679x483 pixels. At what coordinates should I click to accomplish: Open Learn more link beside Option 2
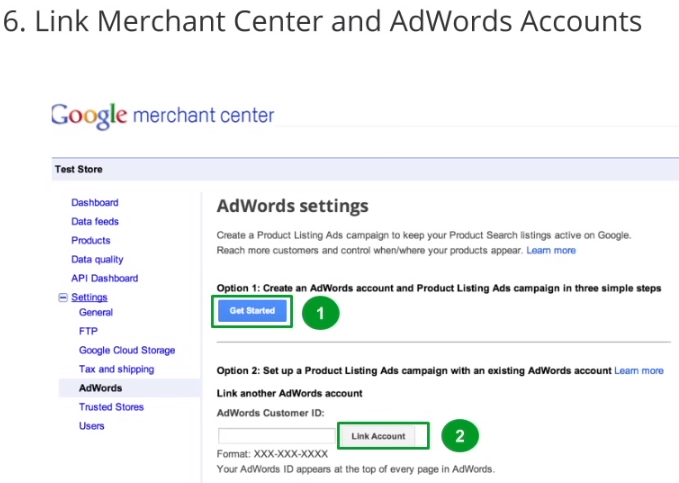point(639,371)
